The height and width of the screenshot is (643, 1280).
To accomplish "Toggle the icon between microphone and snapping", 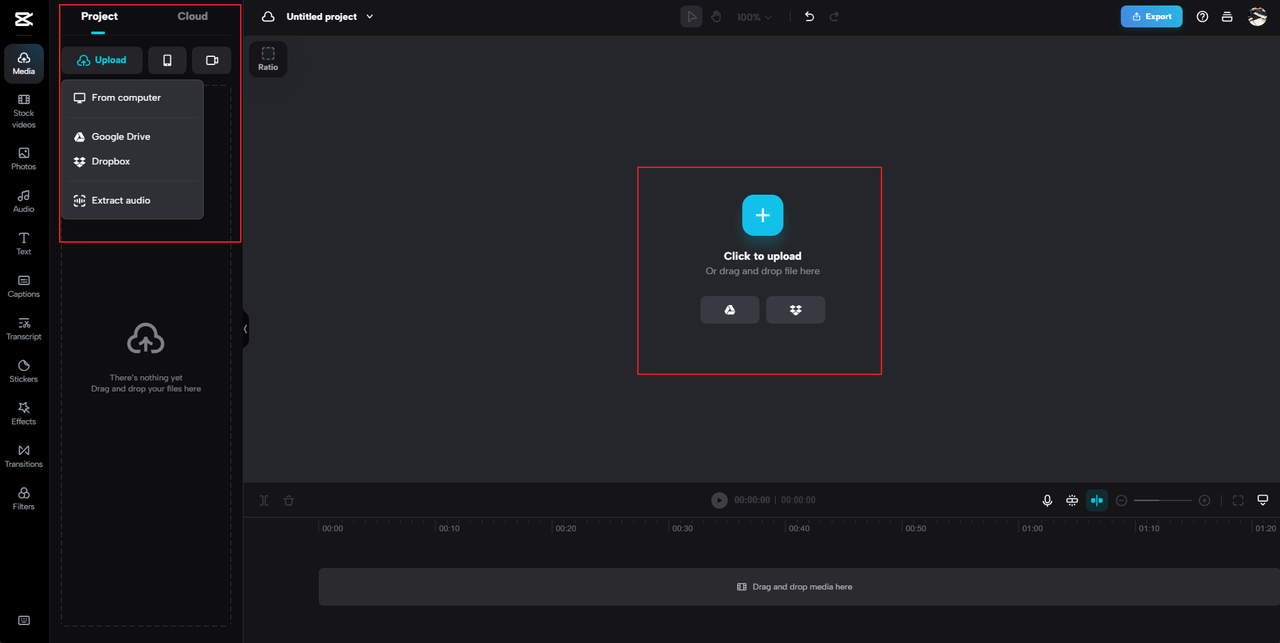I will 1072,500.
